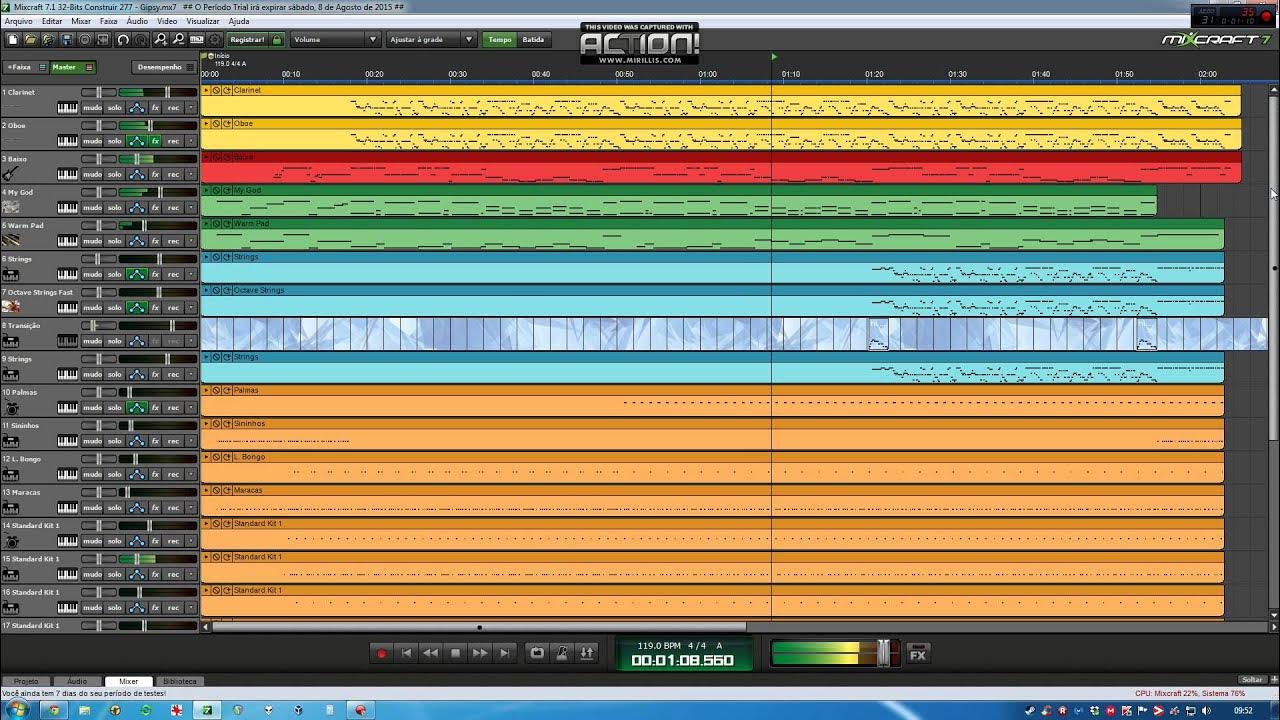Expand the Clarinet clip triangle
This screenshot has height=720, width=1280.
click(x=206, y=90)
